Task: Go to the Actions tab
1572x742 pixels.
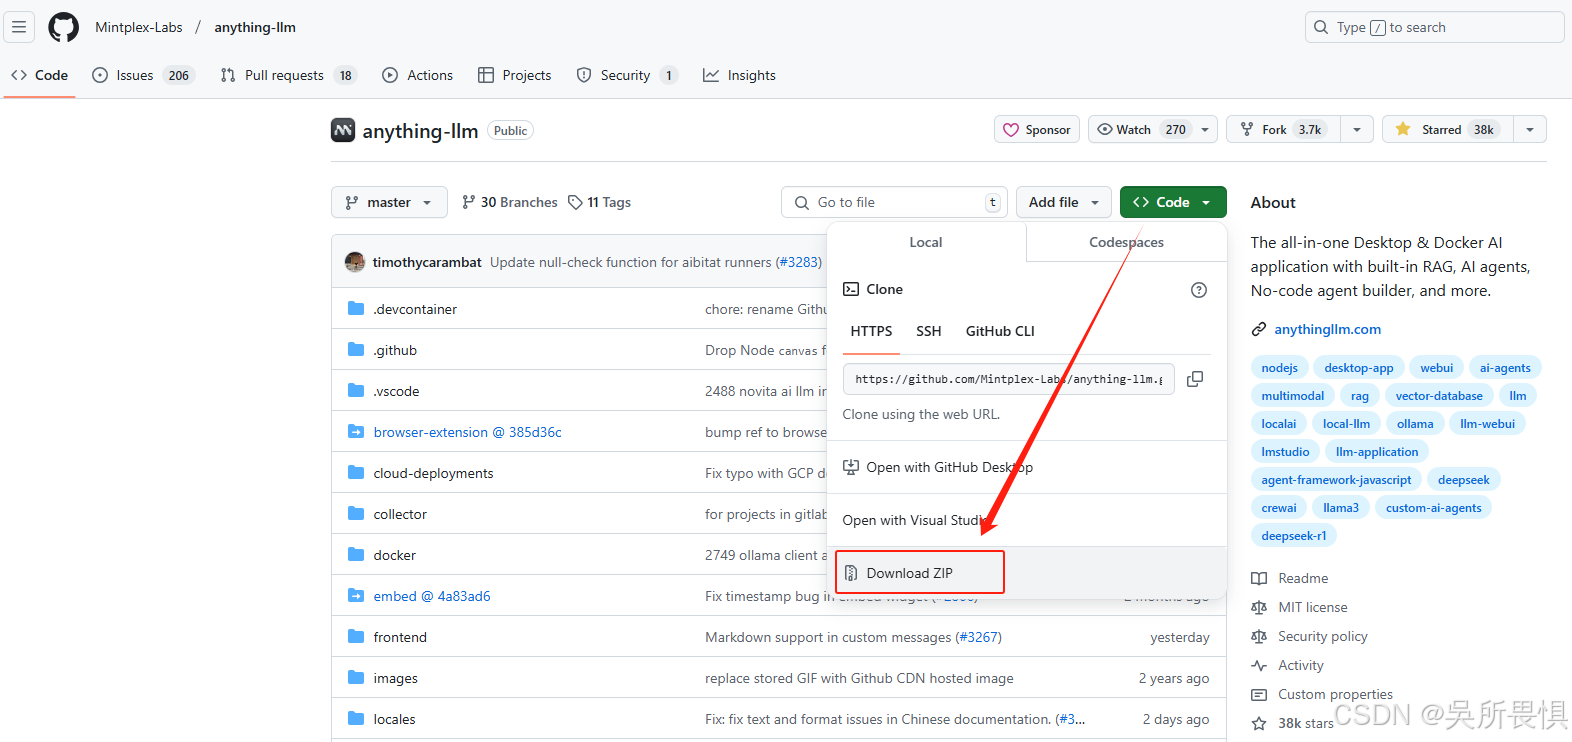Action: pos(418,75)
